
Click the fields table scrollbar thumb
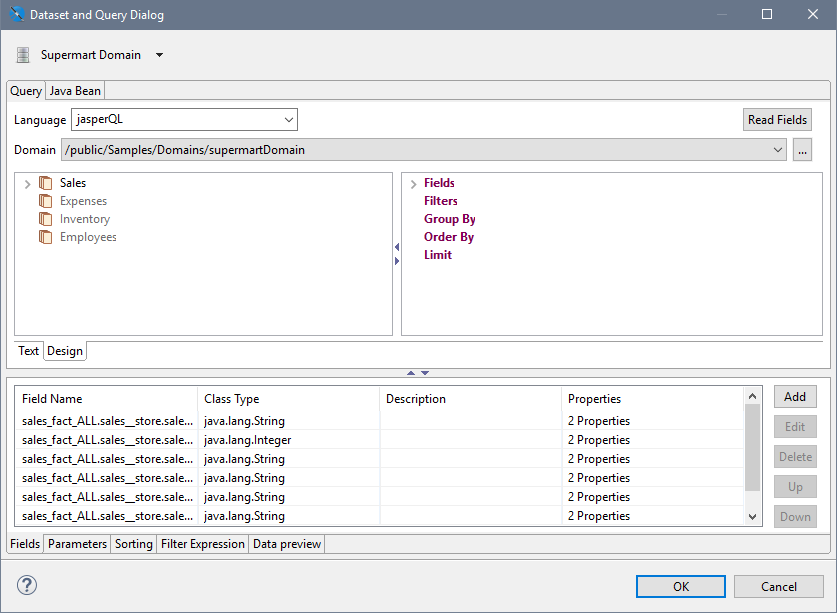[x=752, y=447]
